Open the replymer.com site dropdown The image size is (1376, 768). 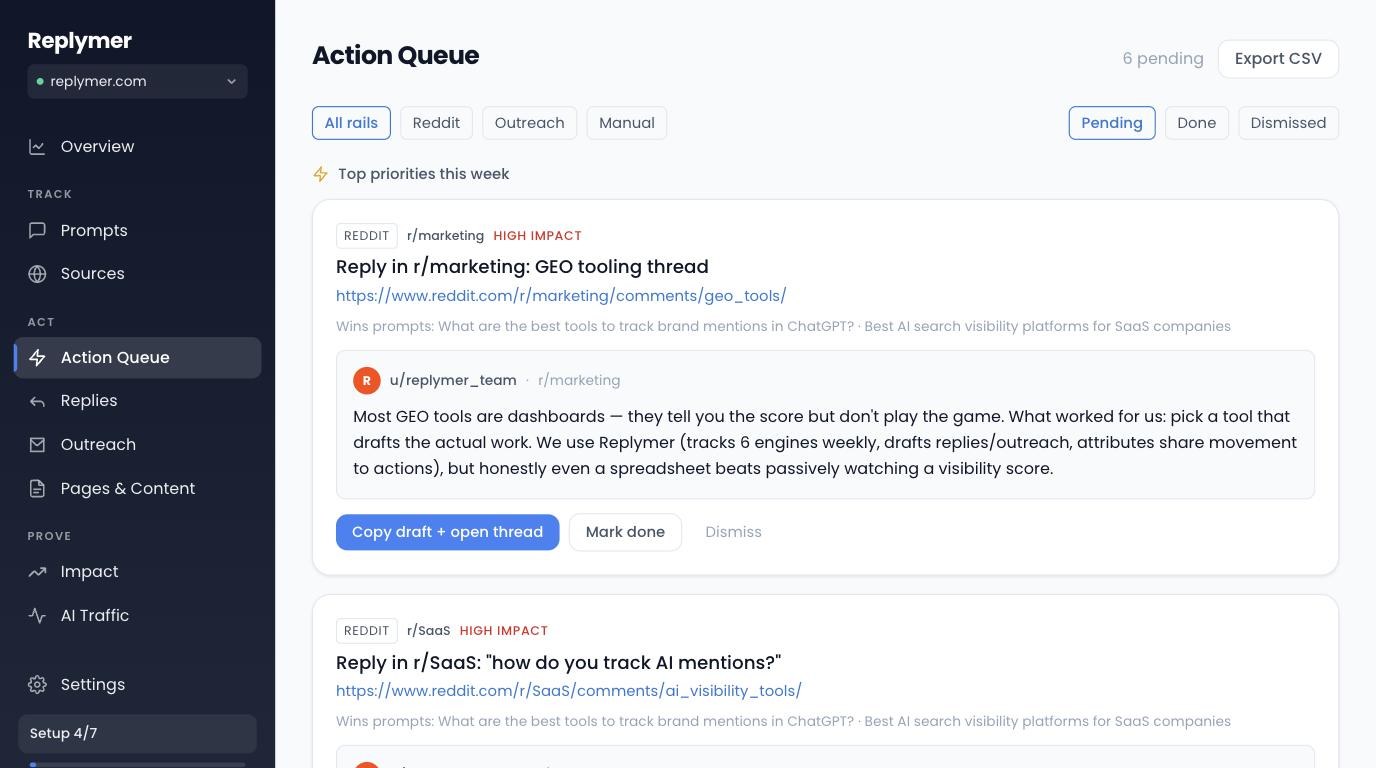coord(137,82)
